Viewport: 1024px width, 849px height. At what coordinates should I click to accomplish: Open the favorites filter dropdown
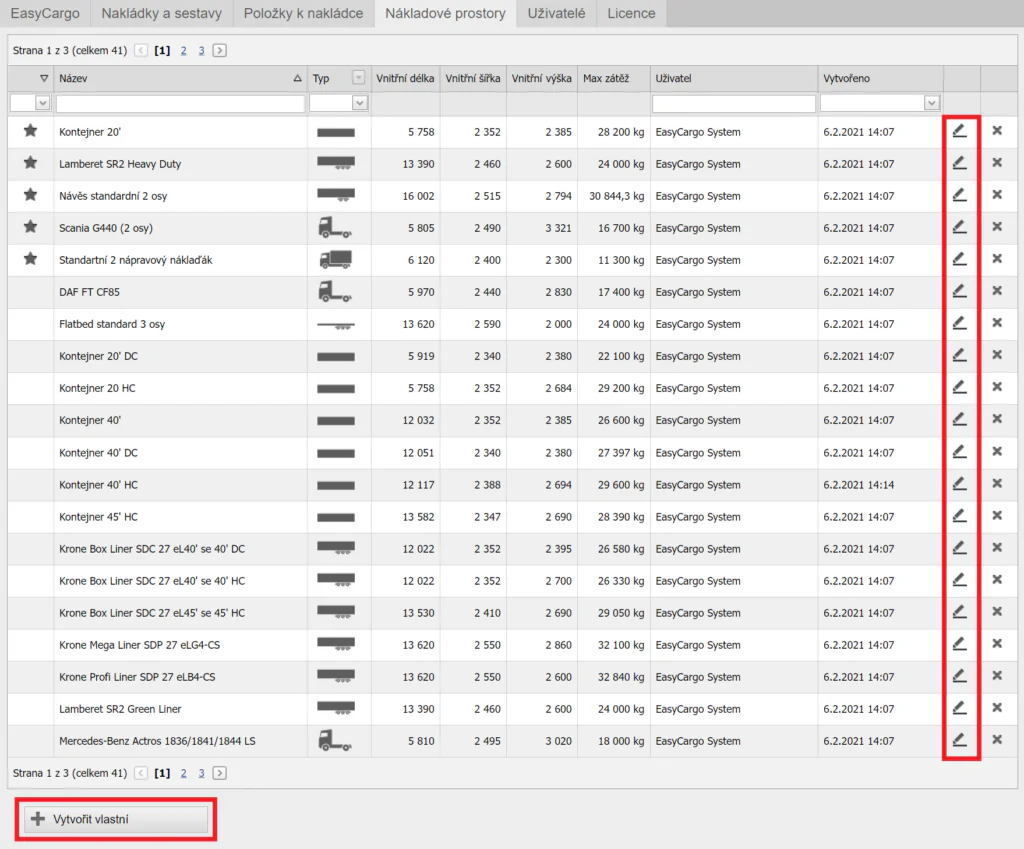click(x=42, y=103)
